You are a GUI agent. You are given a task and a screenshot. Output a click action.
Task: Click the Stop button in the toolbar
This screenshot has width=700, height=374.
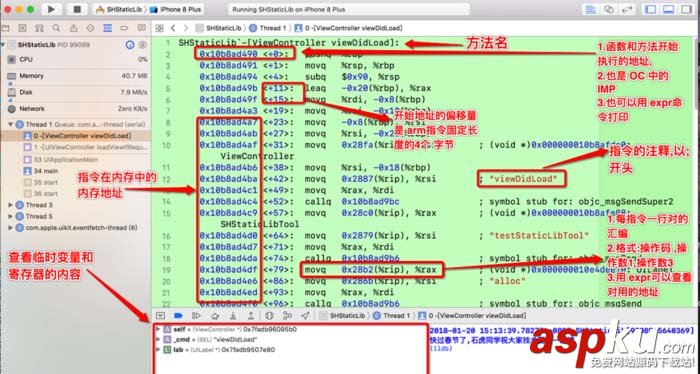coord(77,9)
